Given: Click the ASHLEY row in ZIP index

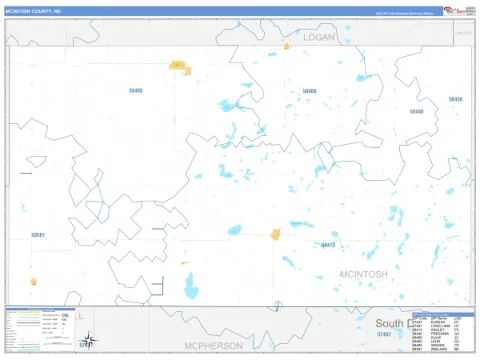Looking at the screenshot, I should click(x=436, y=330).
